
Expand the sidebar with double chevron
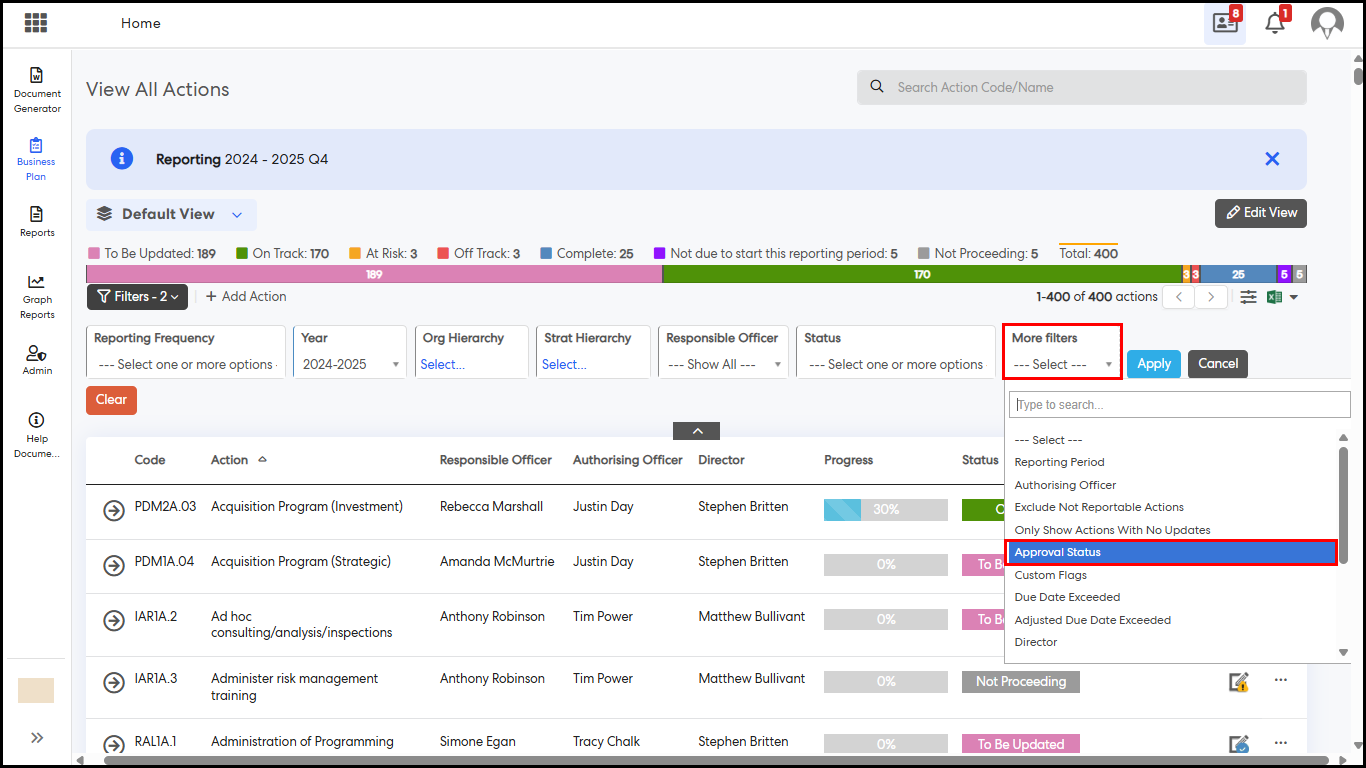click(37, 738)
